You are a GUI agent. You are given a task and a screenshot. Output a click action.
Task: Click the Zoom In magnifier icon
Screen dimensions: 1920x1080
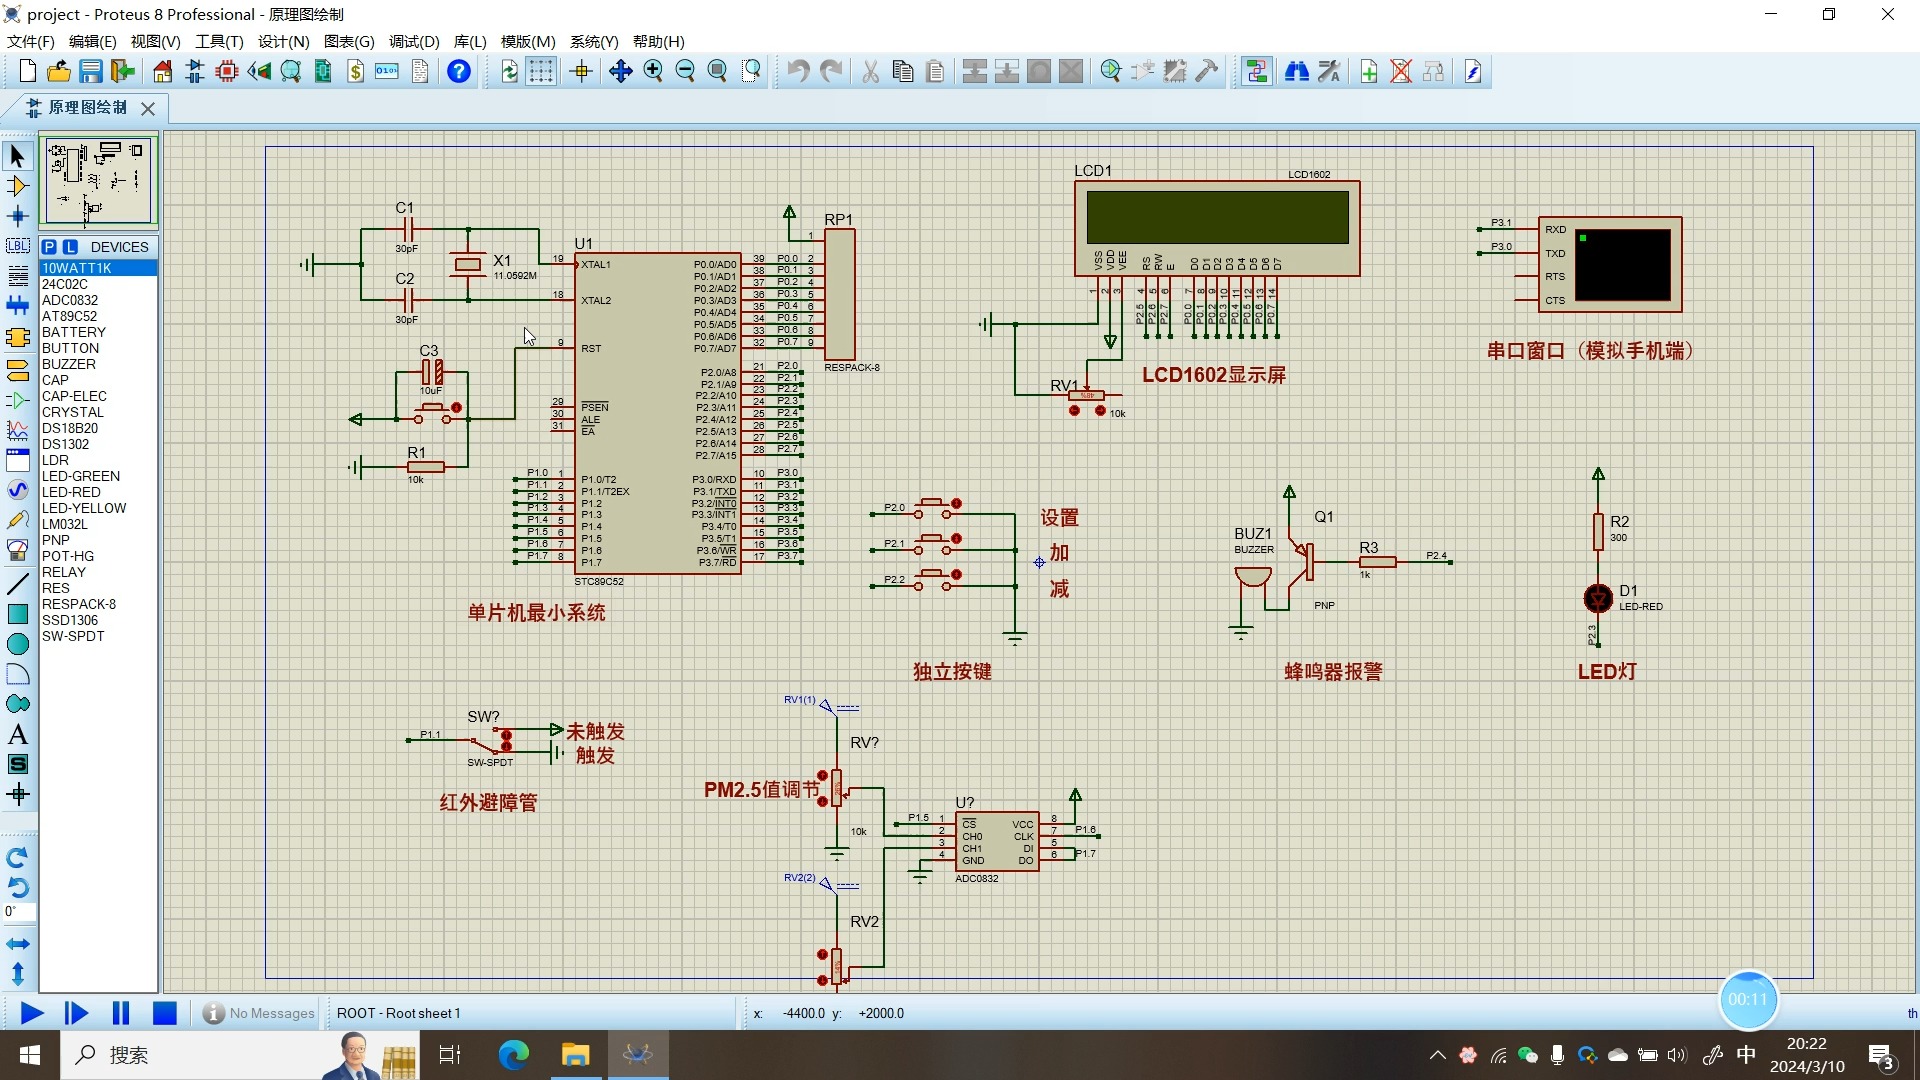(x=653, y=71)
